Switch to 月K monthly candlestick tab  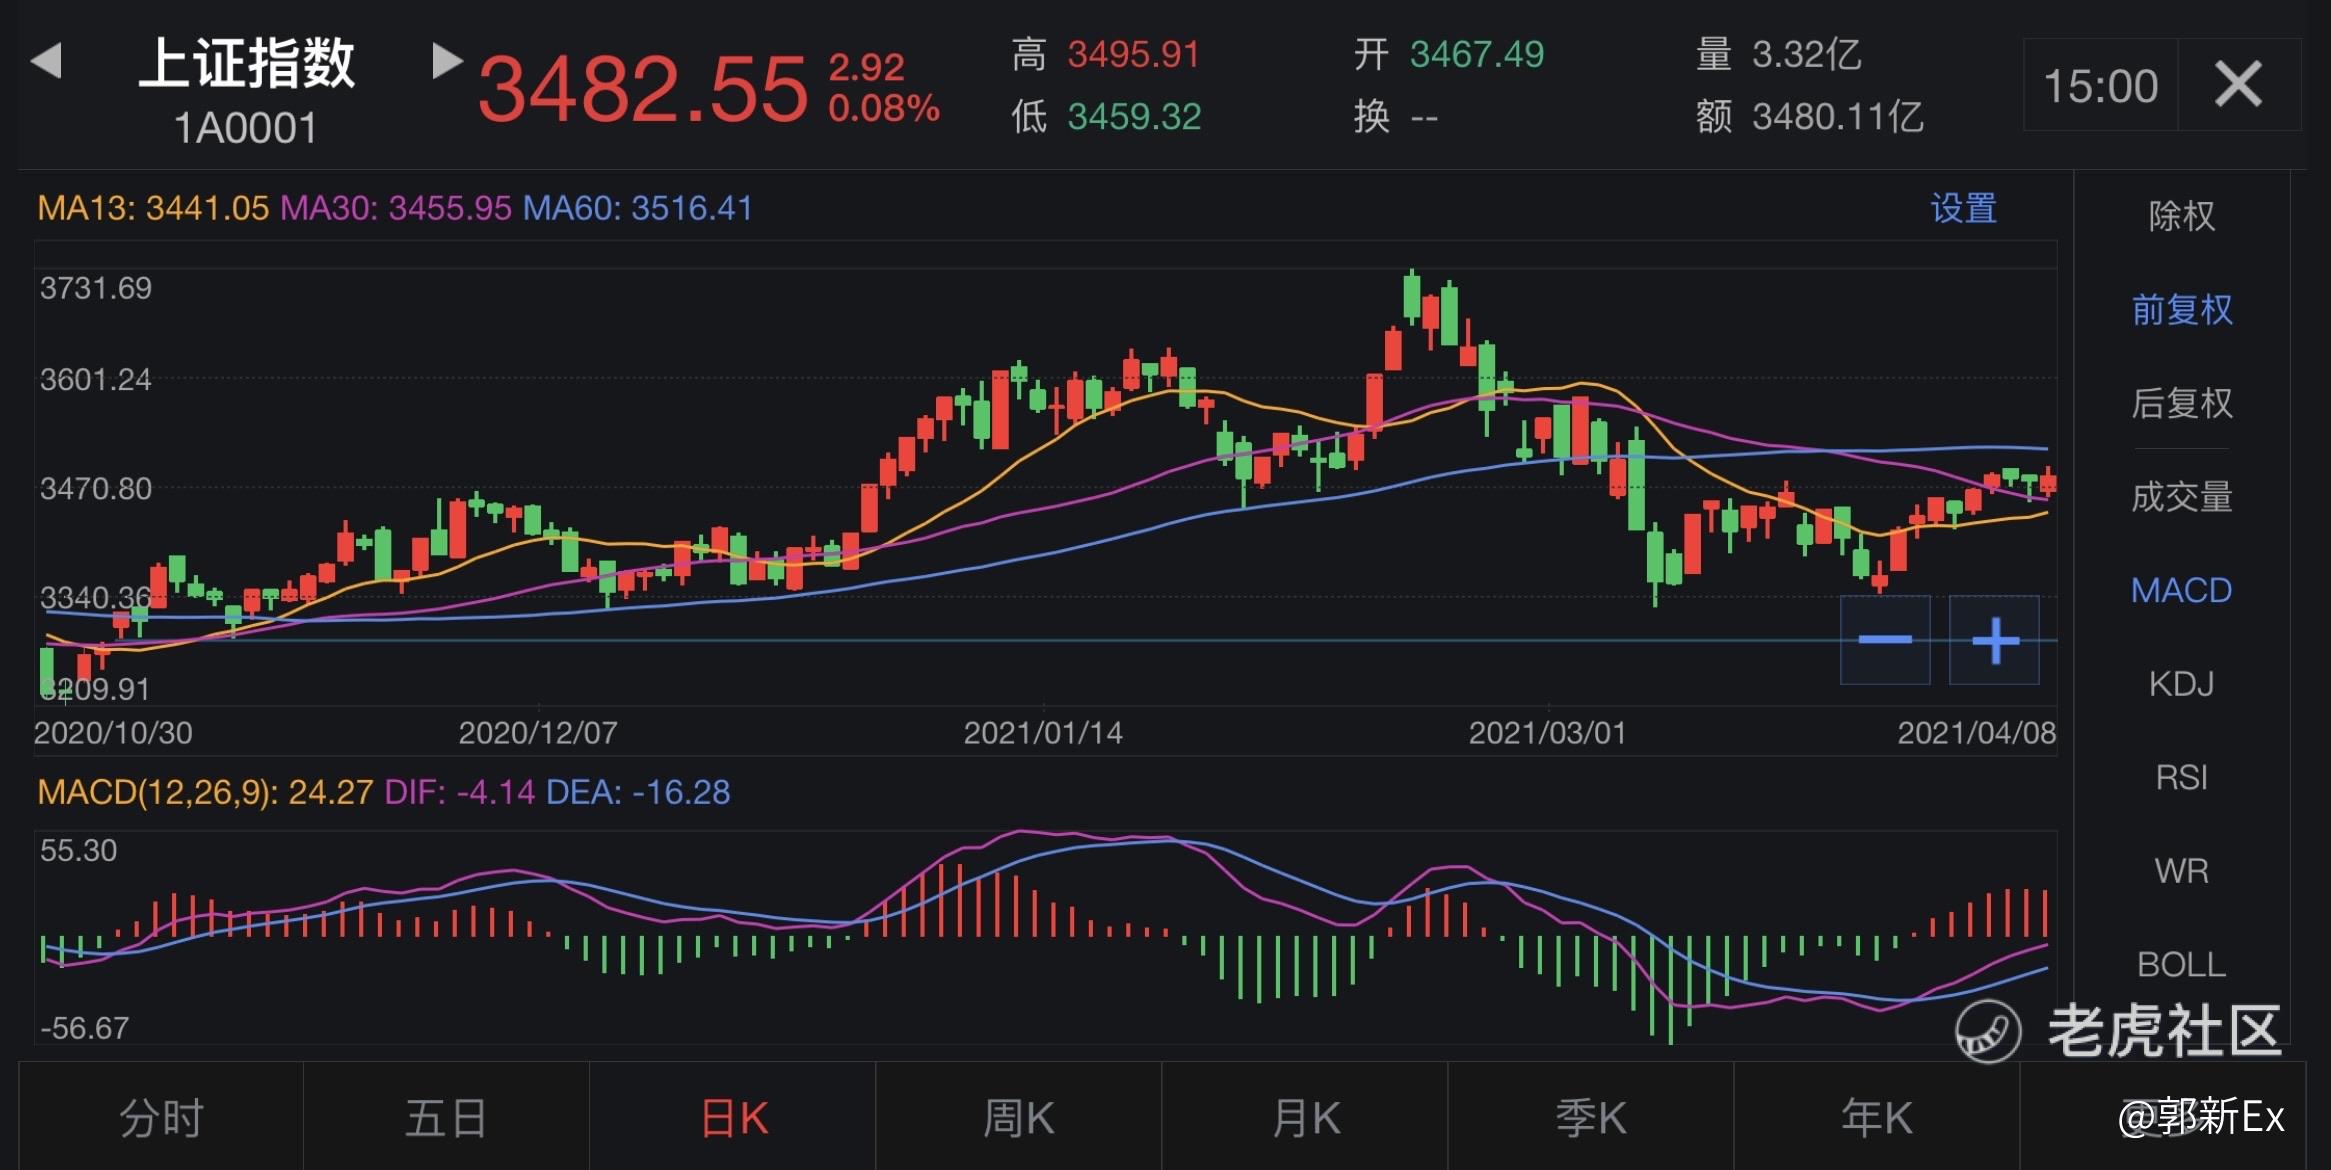point(1305,1117)
